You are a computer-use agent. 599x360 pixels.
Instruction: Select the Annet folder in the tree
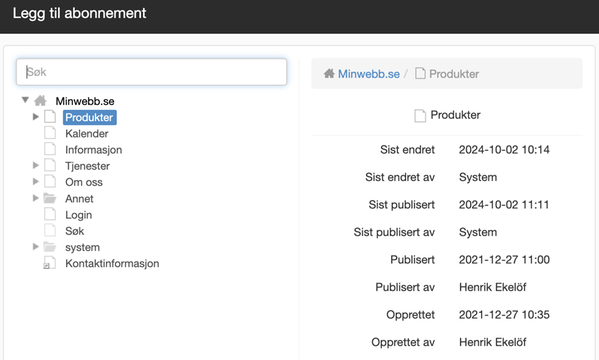tap(79, 199)
